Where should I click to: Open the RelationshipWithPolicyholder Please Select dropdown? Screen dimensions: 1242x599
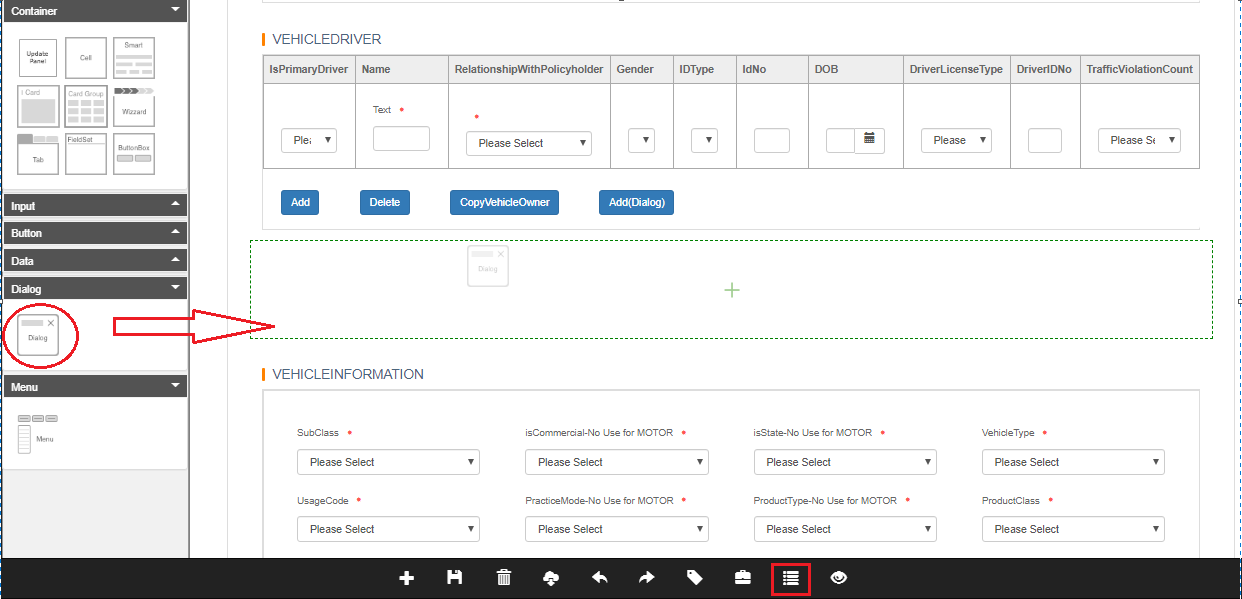(x=528, y=143)
